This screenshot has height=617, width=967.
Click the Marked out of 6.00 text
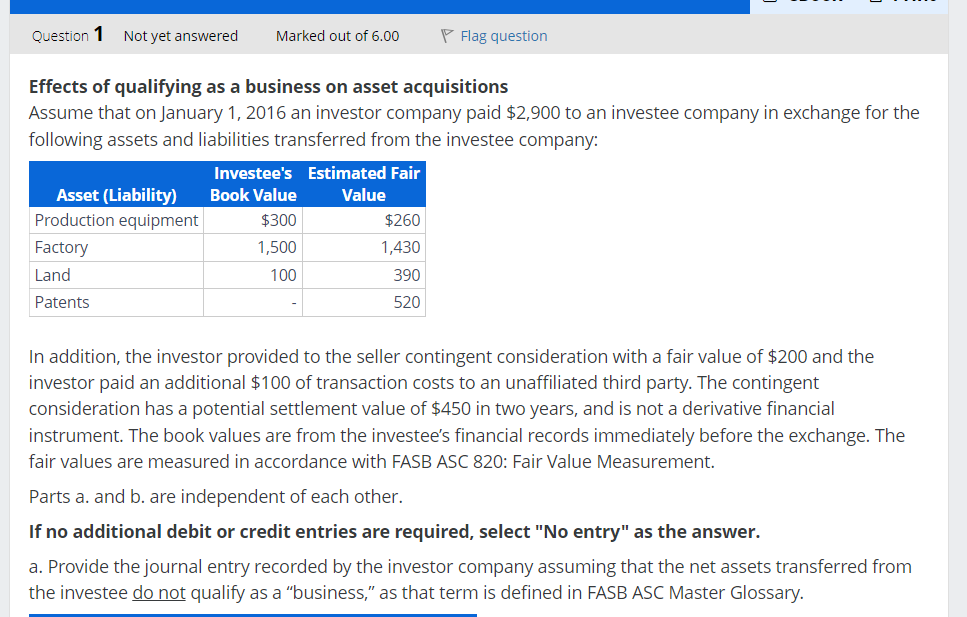337,36
